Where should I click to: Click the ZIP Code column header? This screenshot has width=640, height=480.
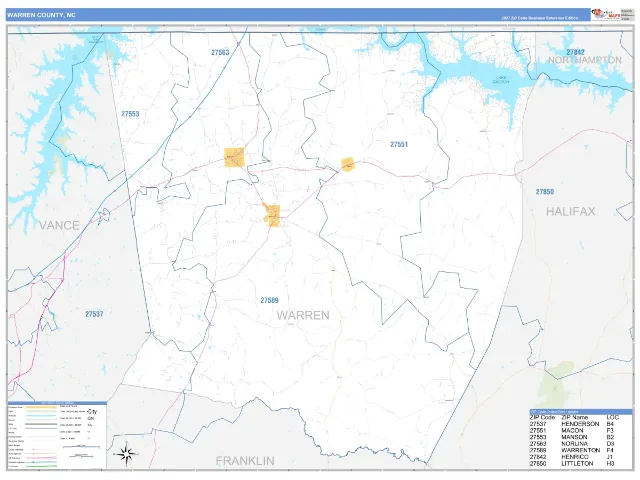pyautogui.click(x=542, y=418)
